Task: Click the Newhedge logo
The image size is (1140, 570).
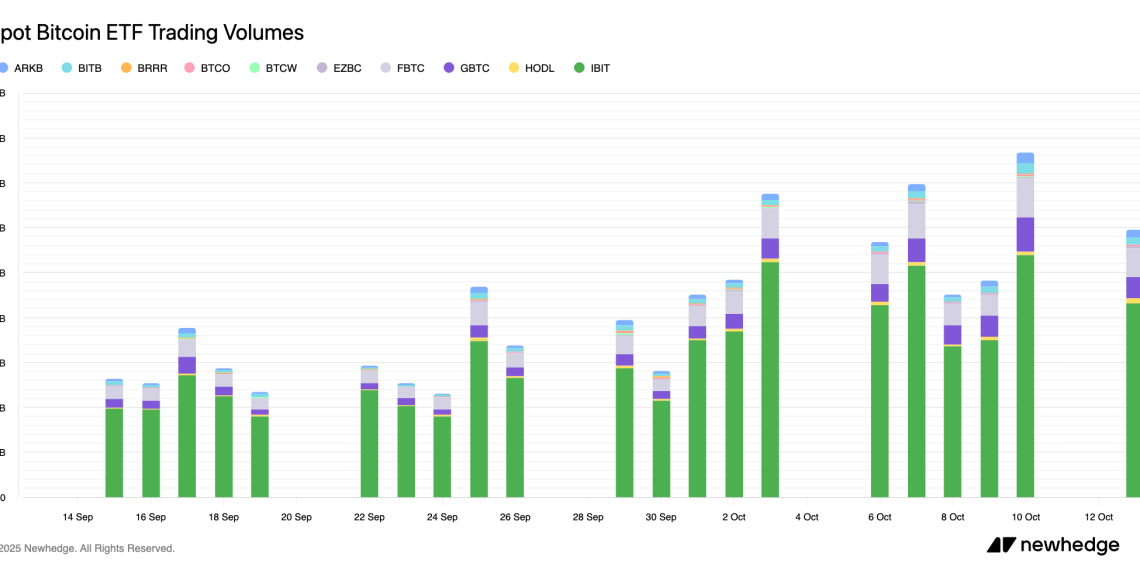Action: coord(1052,545)
